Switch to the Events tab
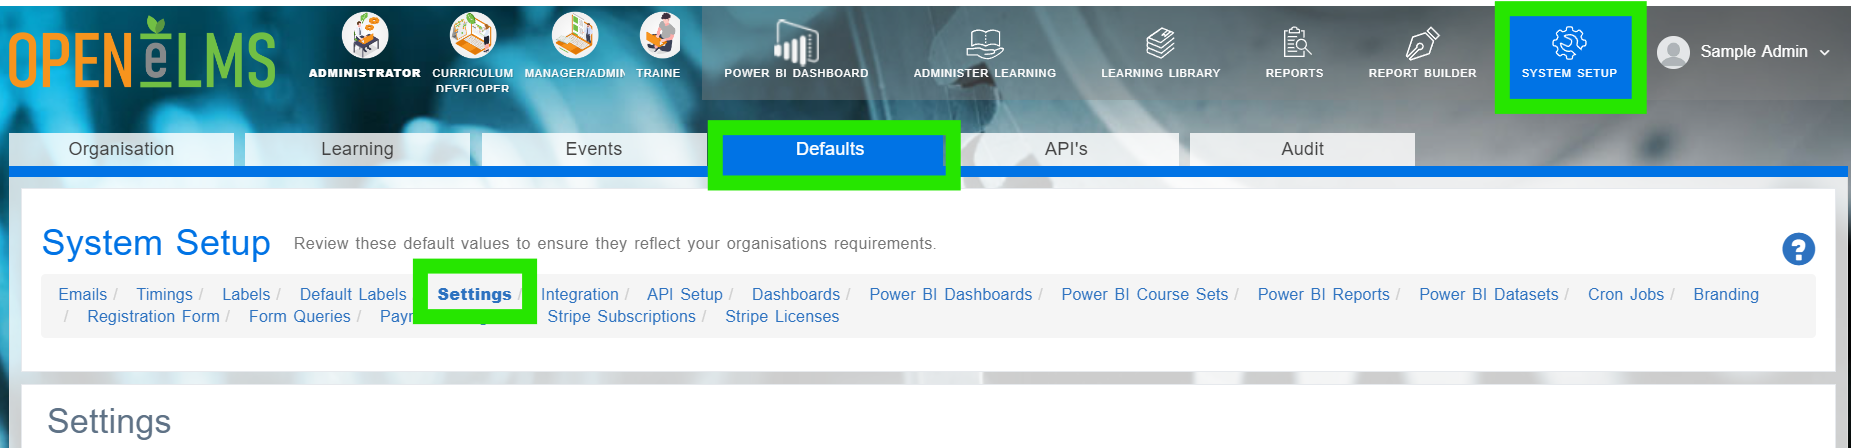The width and height of the screenshot is (1851, 448). click(594, 149)
